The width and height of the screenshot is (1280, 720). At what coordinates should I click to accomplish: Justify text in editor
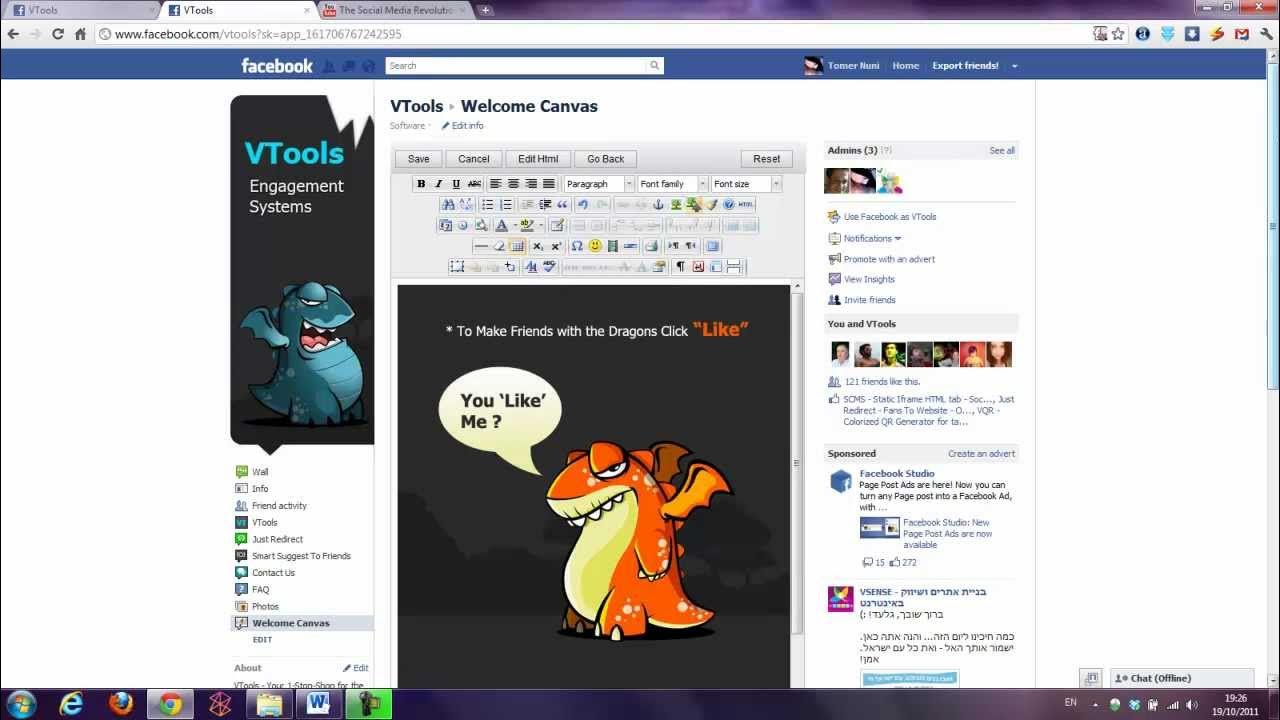pos(549,184)
